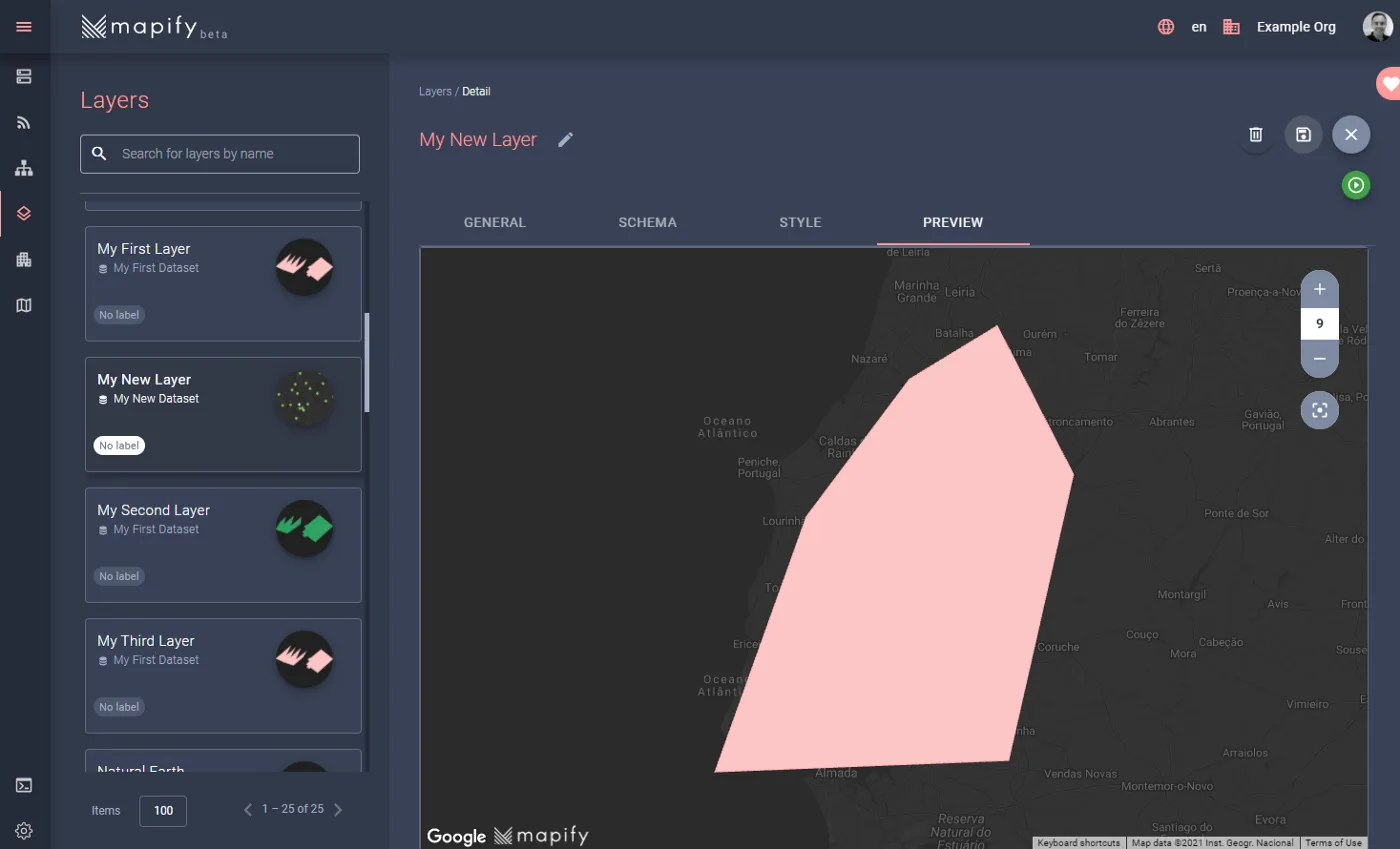Select the My Third Layer card
Viewport: 1400px width, 849px height.
click(223, 676)
